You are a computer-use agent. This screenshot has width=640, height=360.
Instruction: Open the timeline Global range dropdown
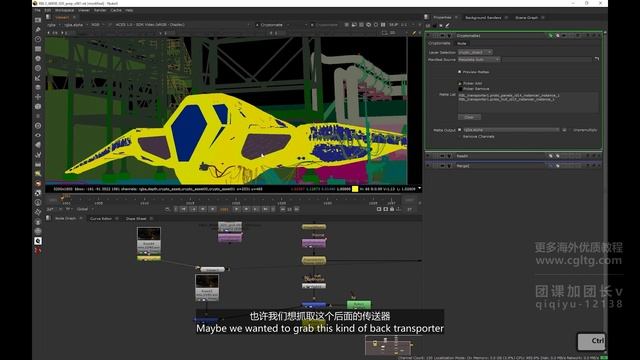click(x=85, y=209)
